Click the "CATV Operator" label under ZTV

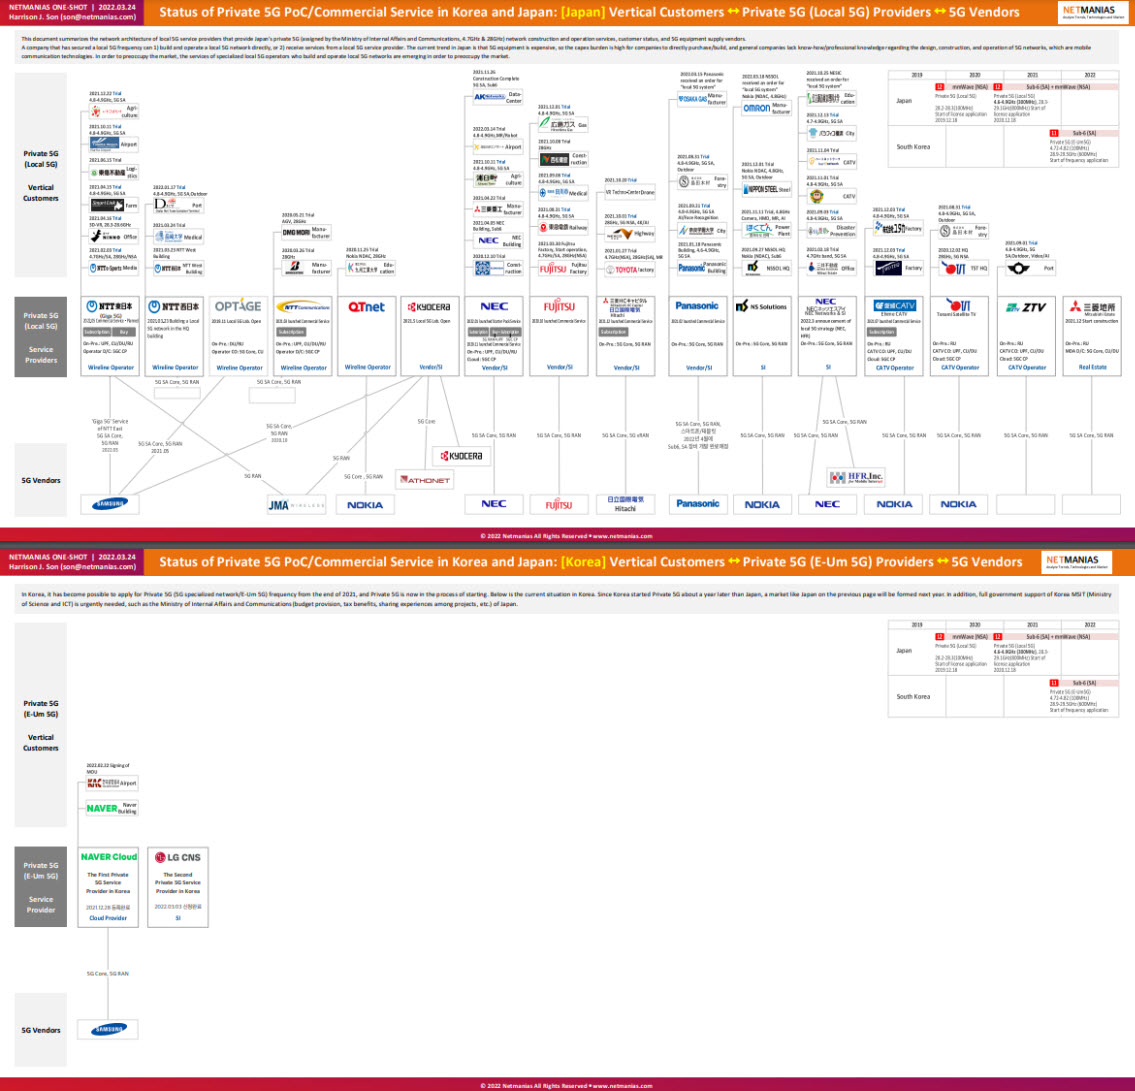pos(1026,368)
